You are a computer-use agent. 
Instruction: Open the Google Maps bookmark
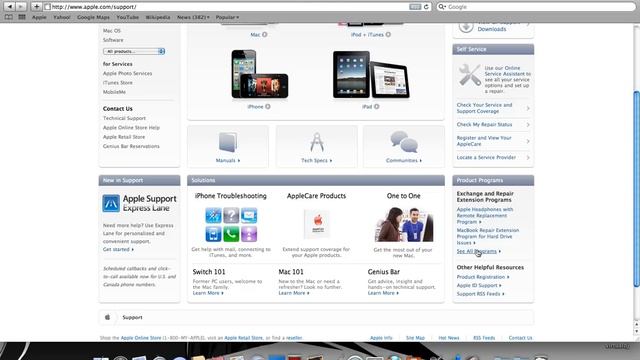point(93,17)
